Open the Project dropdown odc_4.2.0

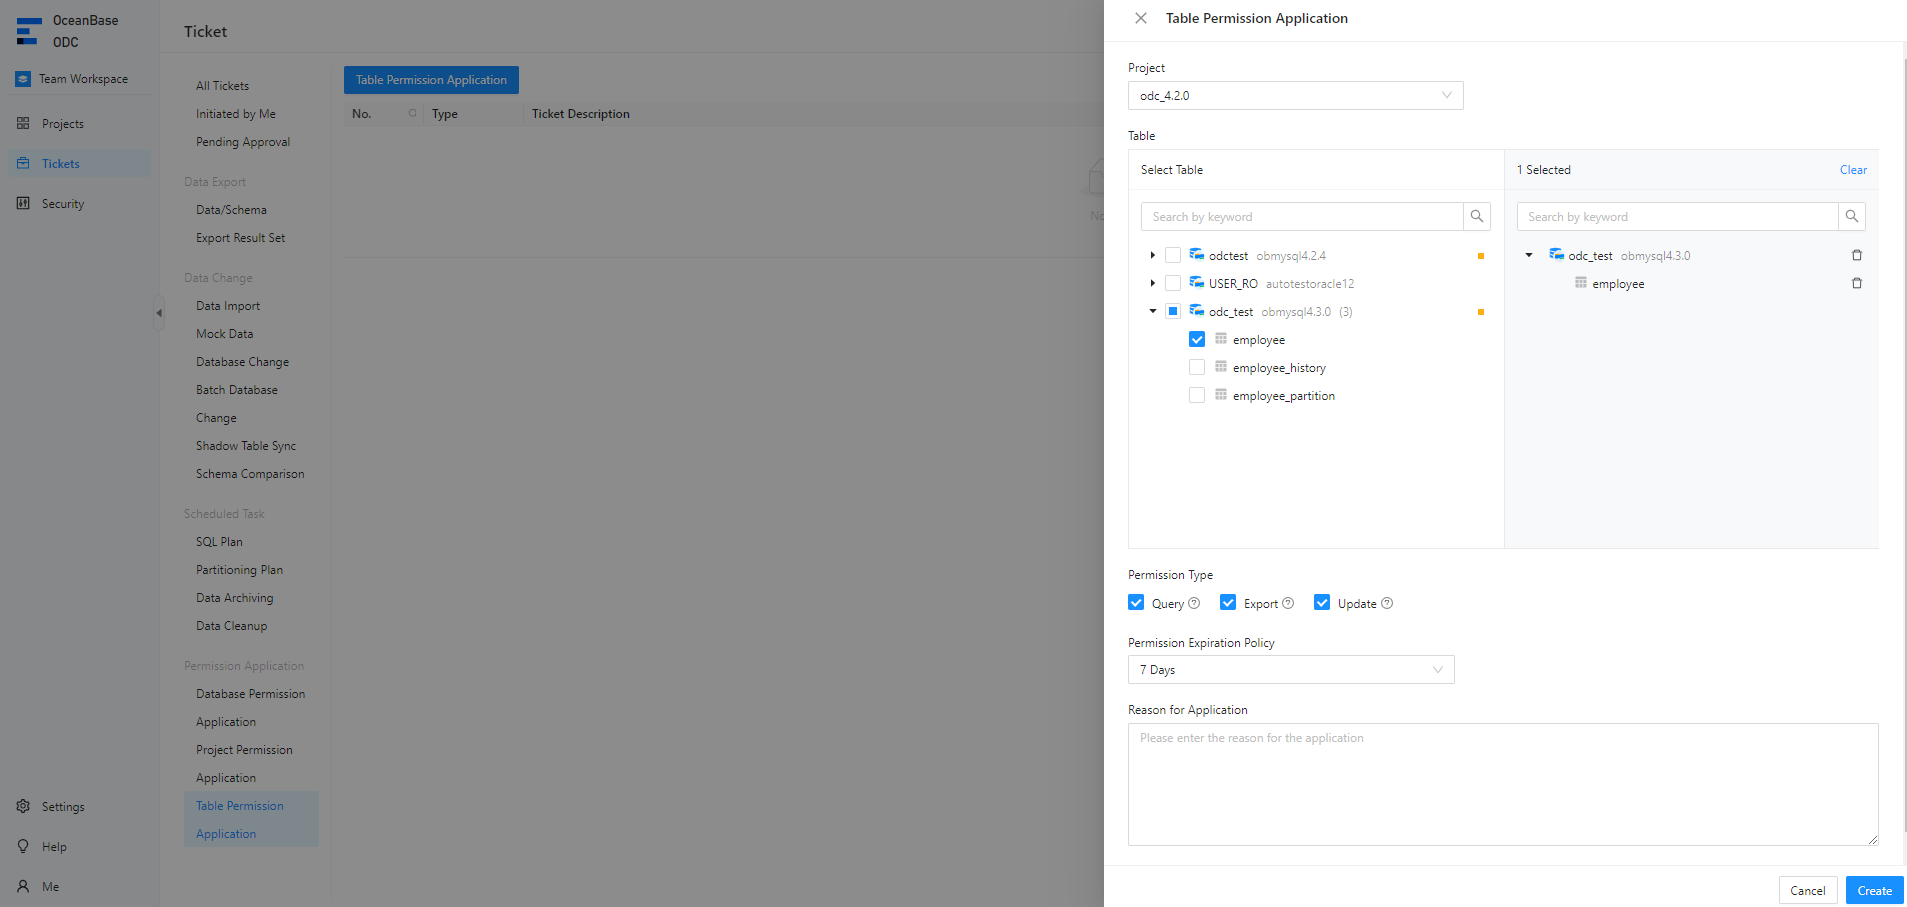[x=1295, y=96]
